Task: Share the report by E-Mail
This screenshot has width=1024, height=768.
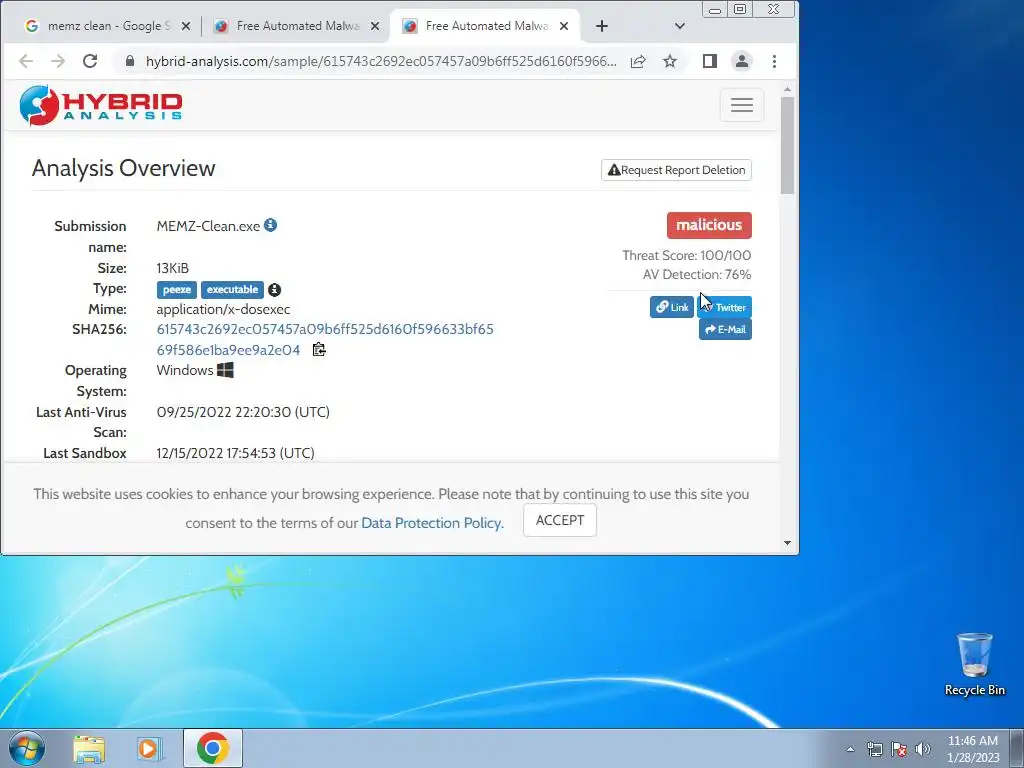Action: click(726, 329)
